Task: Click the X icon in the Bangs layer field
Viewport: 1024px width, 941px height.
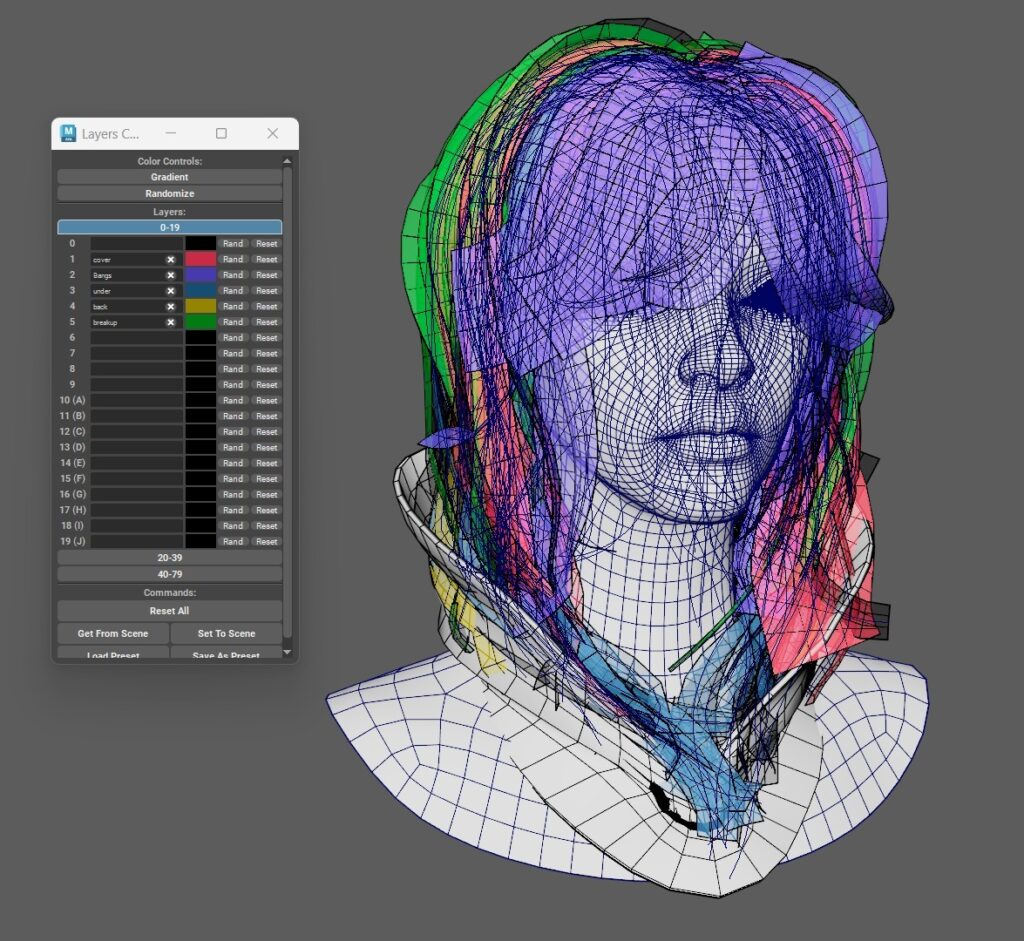Action: [170, 275]
